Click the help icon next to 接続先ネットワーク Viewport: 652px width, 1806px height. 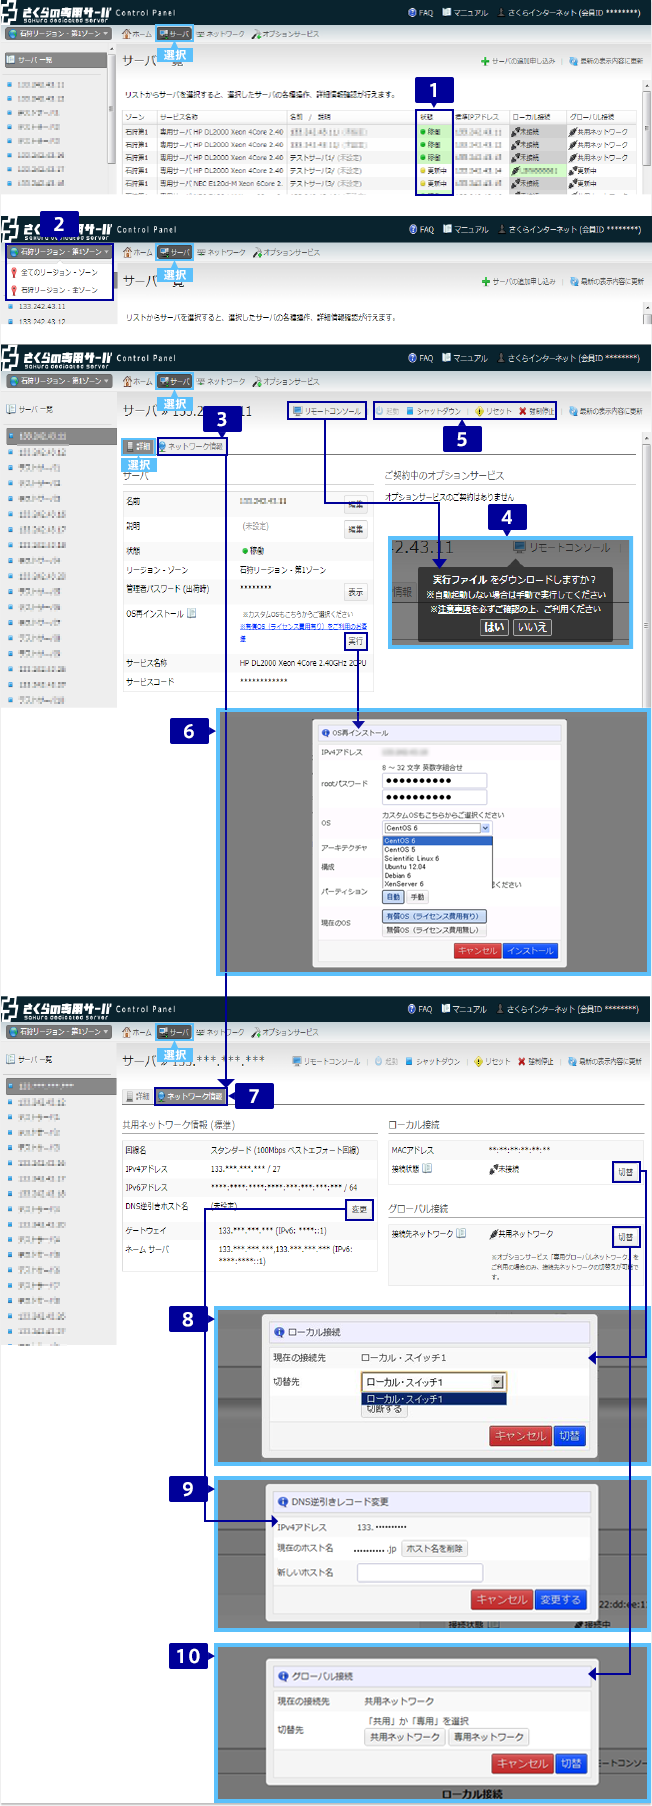461,1233
